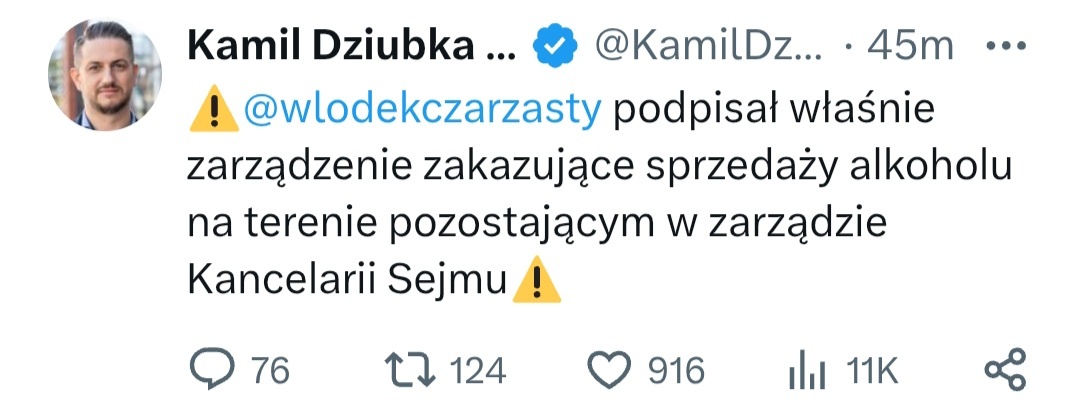The image size is (1080, 417).
Task: Click the repost arrows icon
Action: (x=412, y=370)
